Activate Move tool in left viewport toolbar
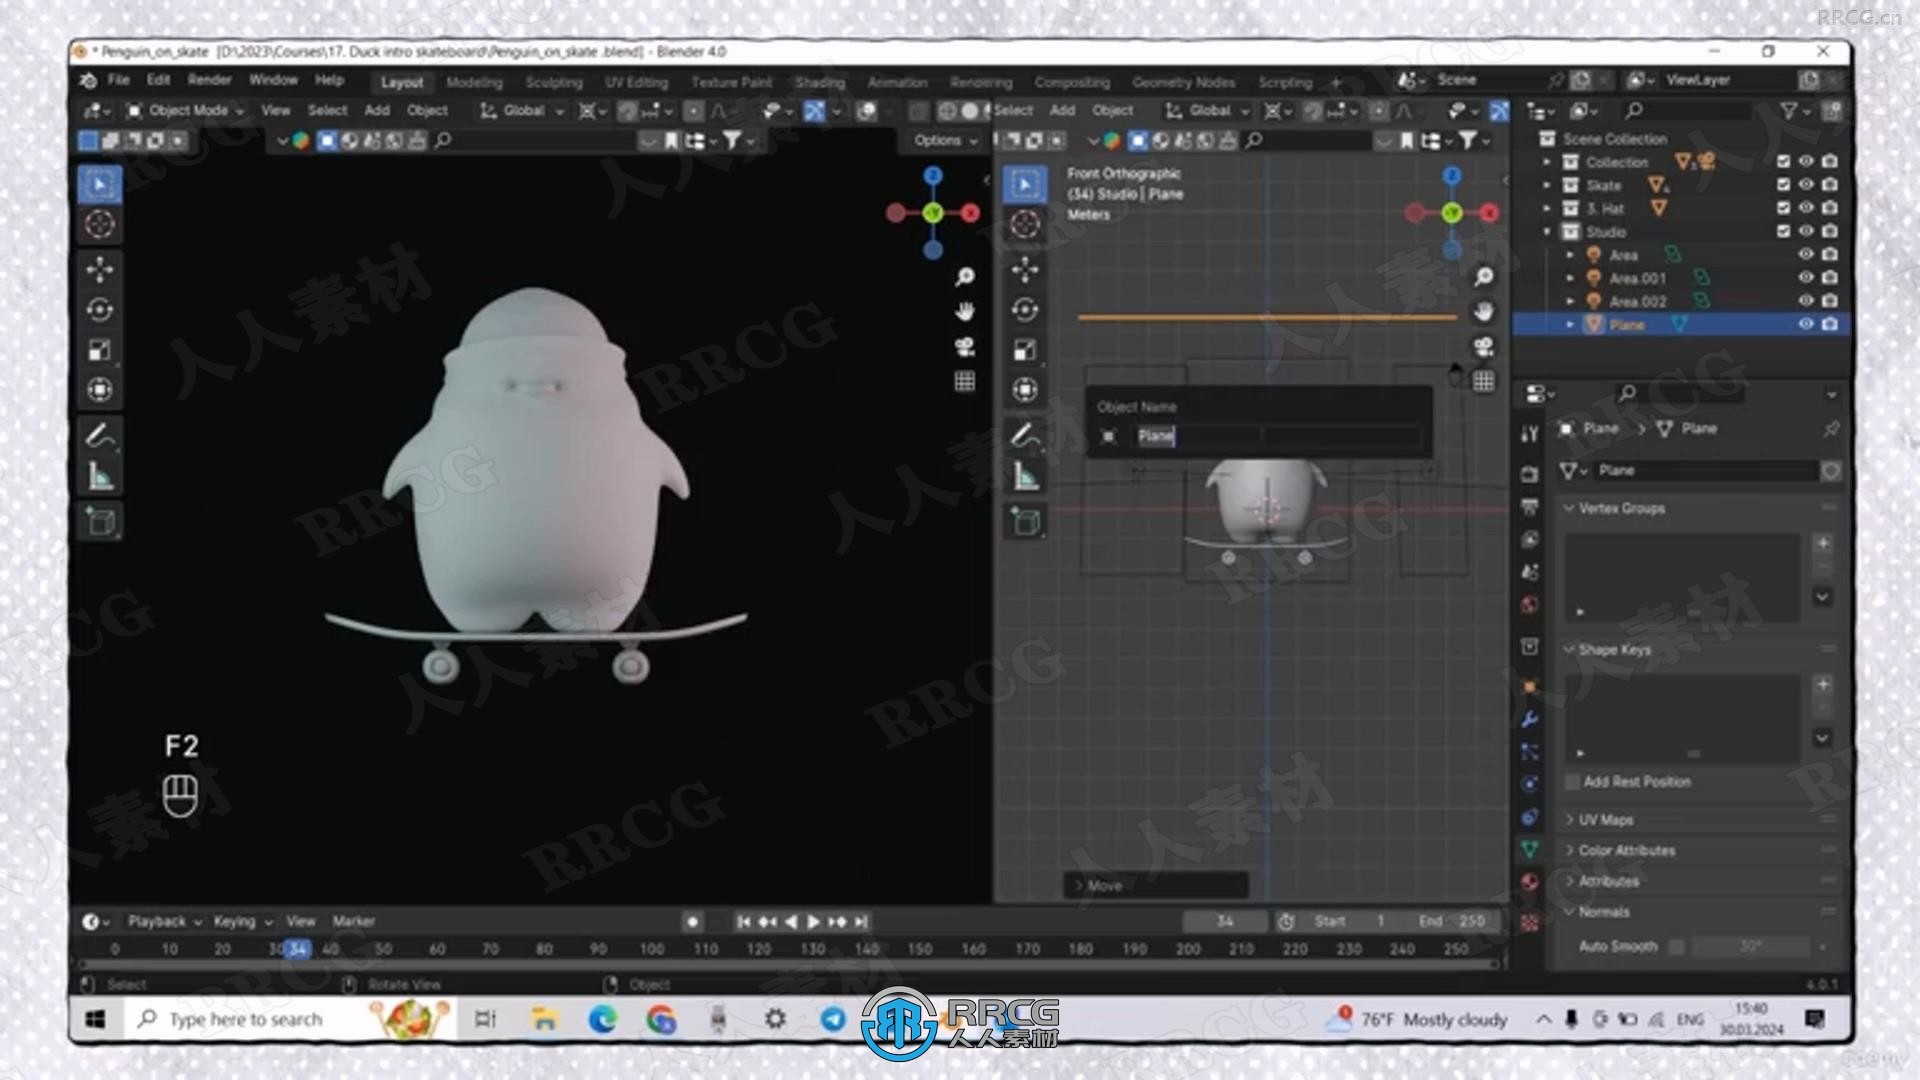The width and height of the screenshot is (1920, 1080). [99, 269]
